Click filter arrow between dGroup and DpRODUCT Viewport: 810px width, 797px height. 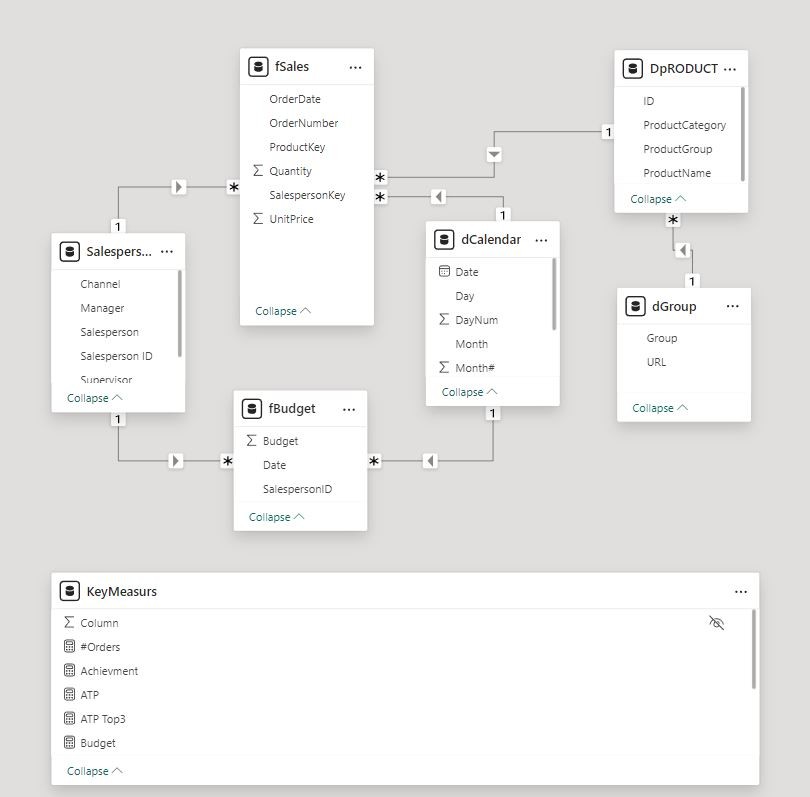point(682,251)
